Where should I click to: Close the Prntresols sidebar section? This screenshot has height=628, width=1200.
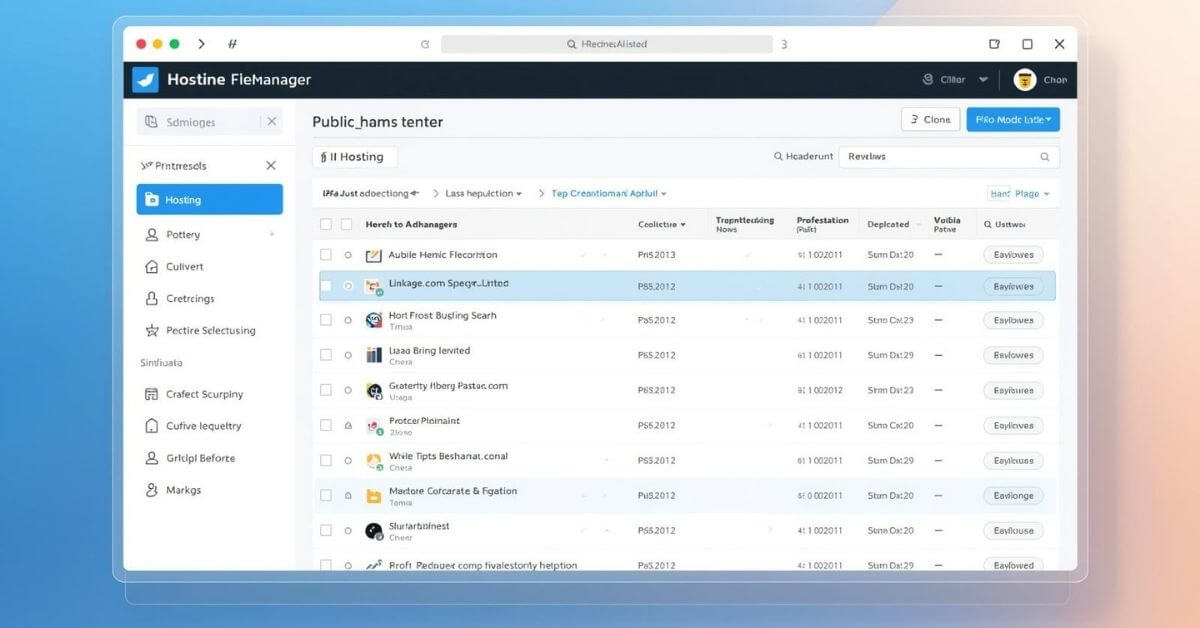[x=271, y=166]
